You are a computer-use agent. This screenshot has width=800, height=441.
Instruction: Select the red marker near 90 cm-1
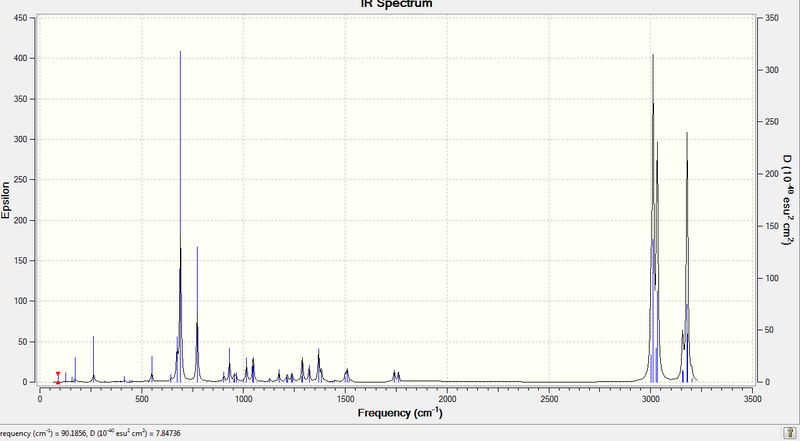tap(58, 378)
